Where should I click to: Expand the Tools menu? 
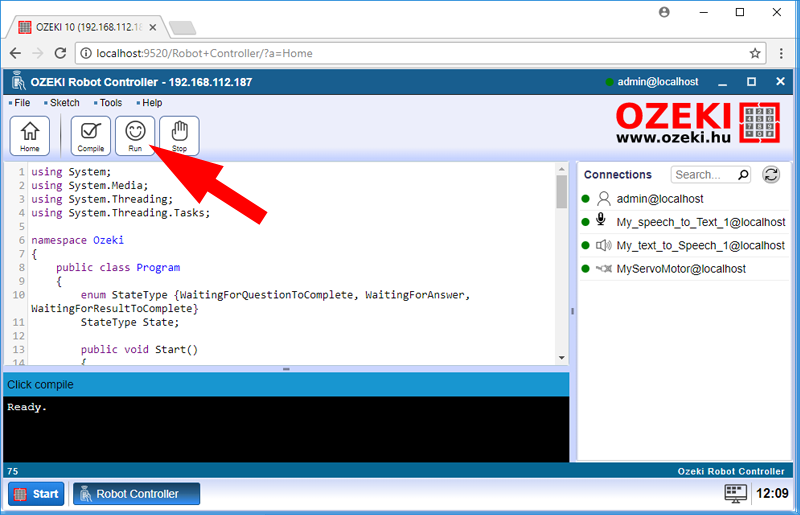point(110,103)
